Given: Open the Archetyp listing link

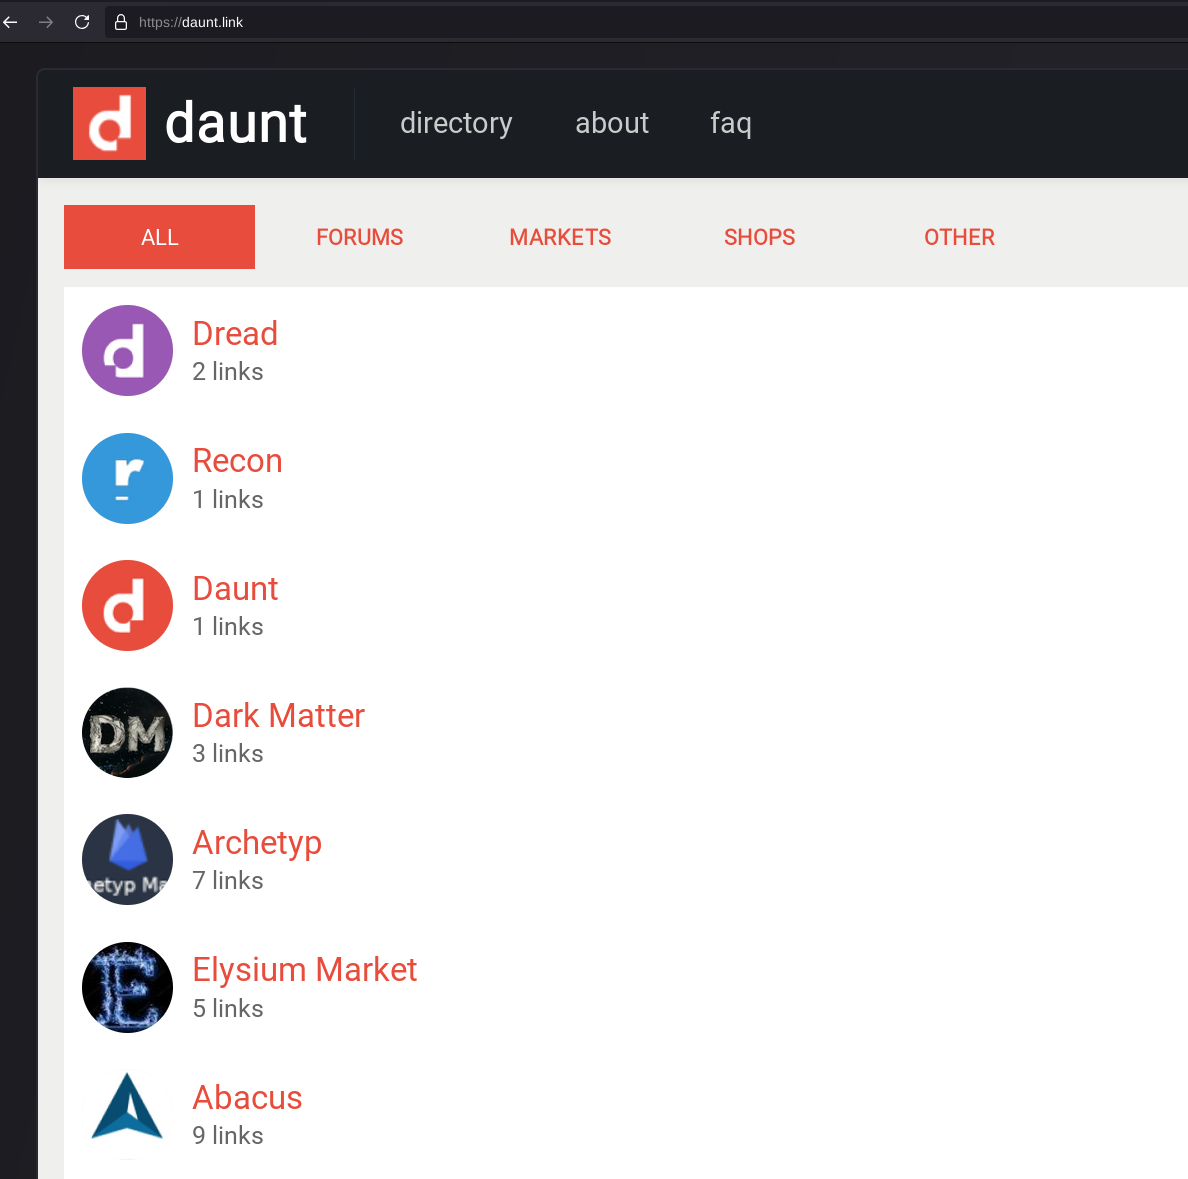Looking at the screenshot, I should point(257,843).
